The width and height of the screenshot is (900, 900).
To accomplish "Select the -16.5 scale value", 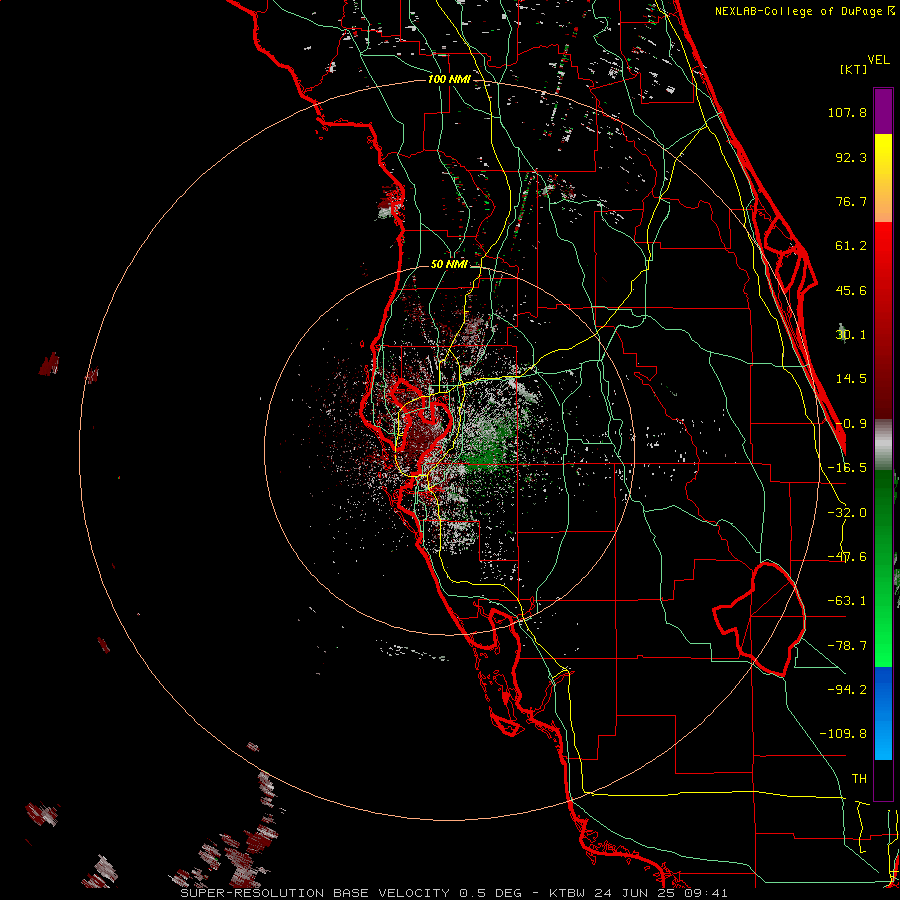I will 847,468.
